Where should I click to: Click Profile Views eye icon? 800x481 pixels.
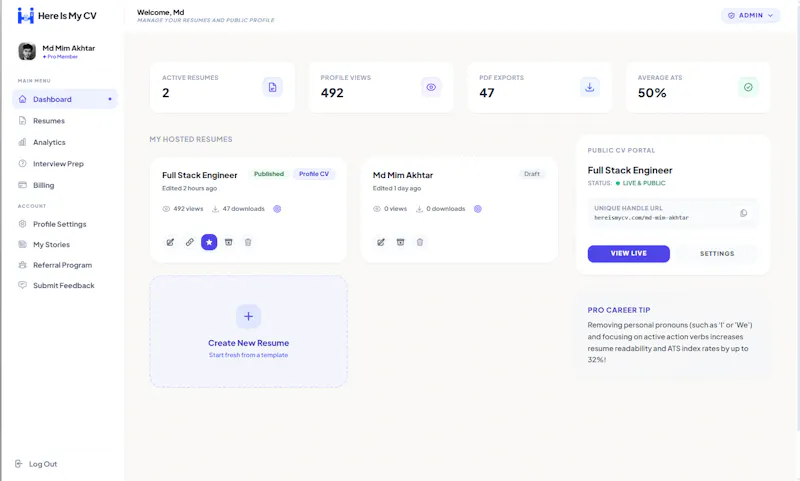pos(431,87)
